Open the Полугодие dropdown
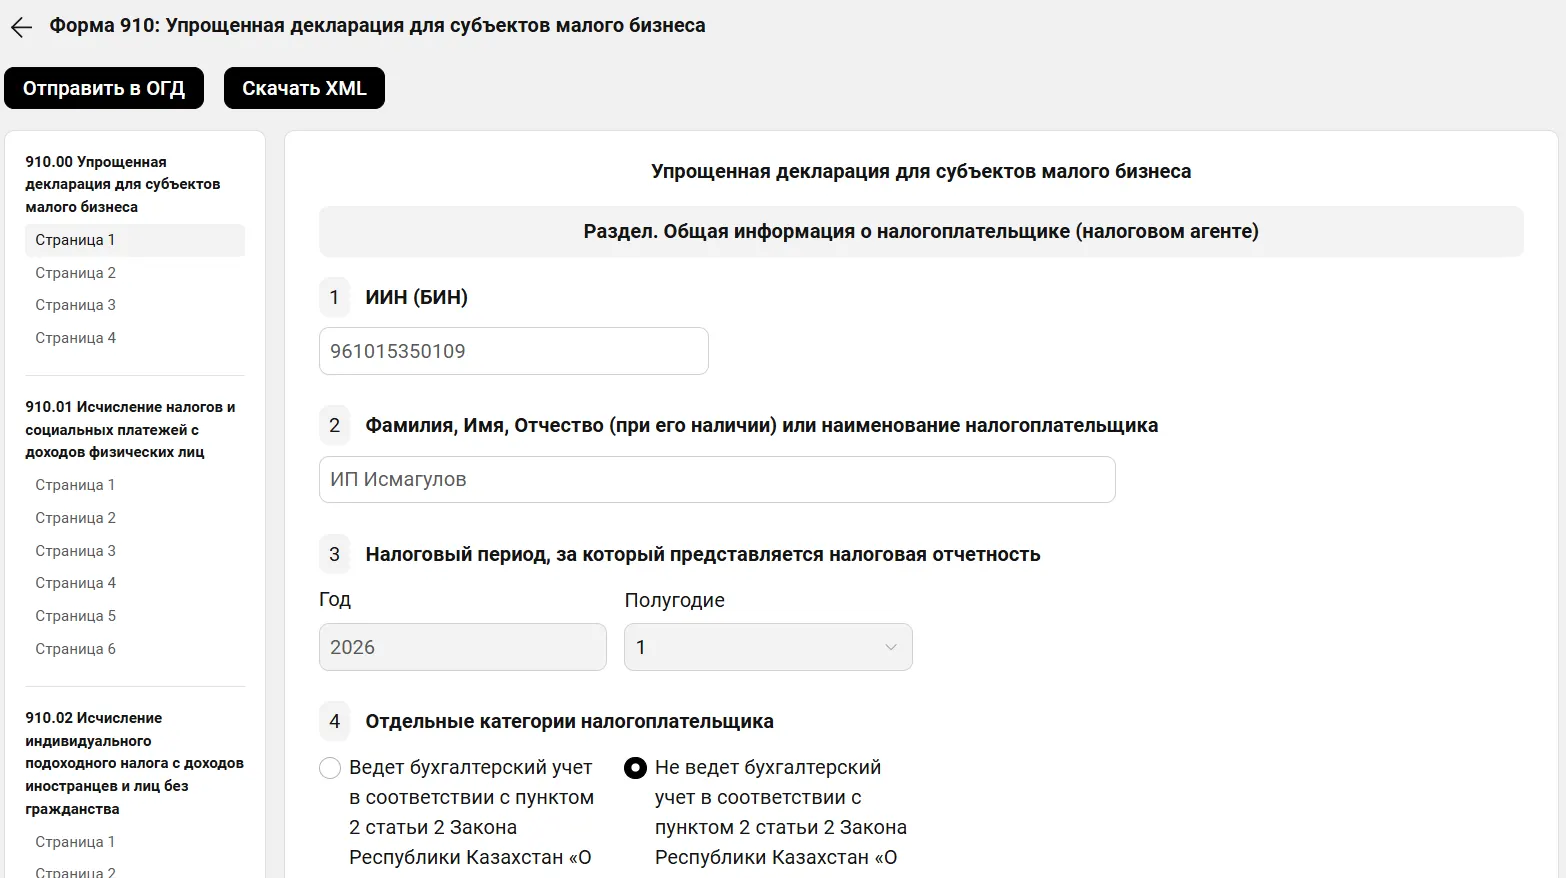Screen dimensions: 1566x878 (767, 647)
